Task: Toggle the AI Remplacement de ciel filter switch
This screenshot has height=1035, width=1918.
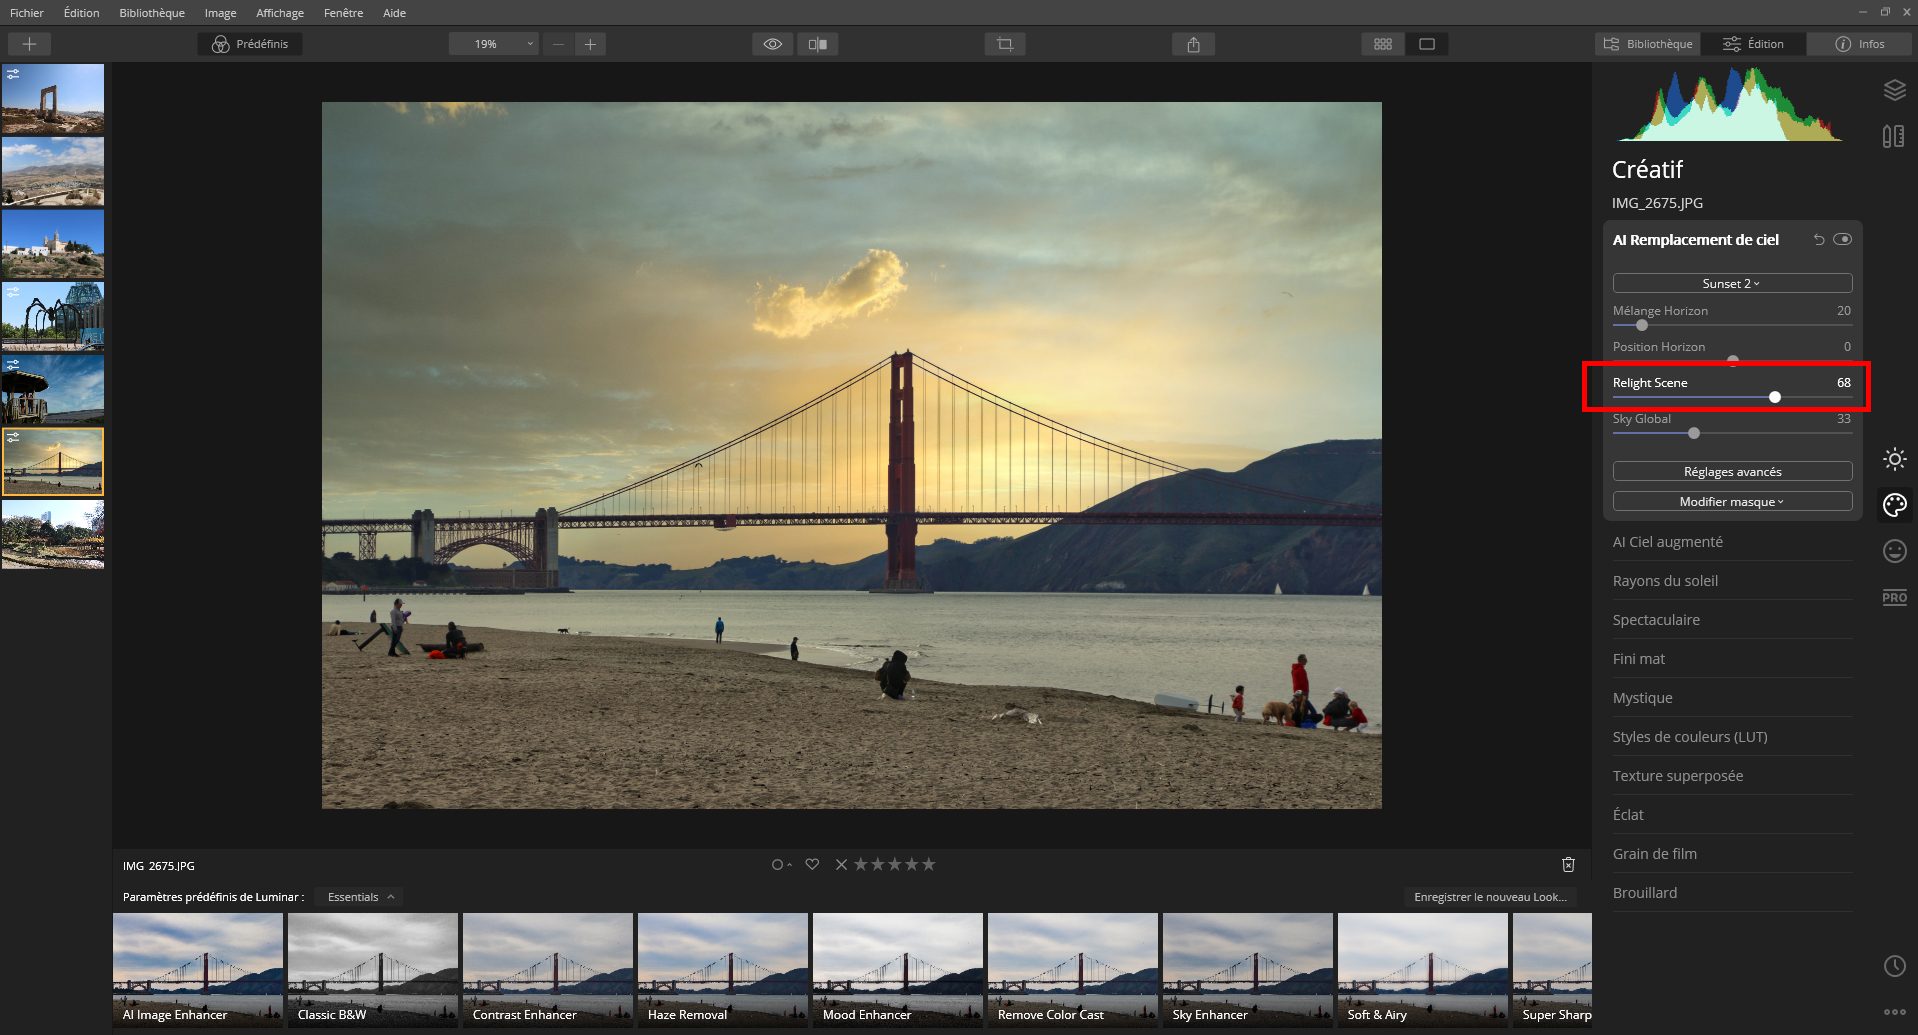Action: (1844, 239)
